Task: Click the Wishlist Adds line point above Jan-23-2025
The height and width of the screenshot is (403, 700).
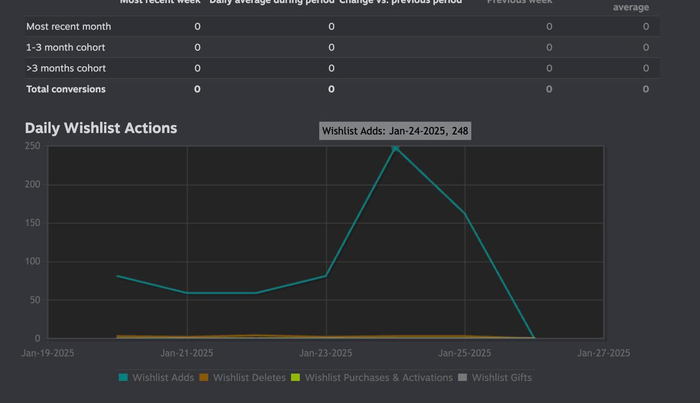Action: click(x=327, y=276)
